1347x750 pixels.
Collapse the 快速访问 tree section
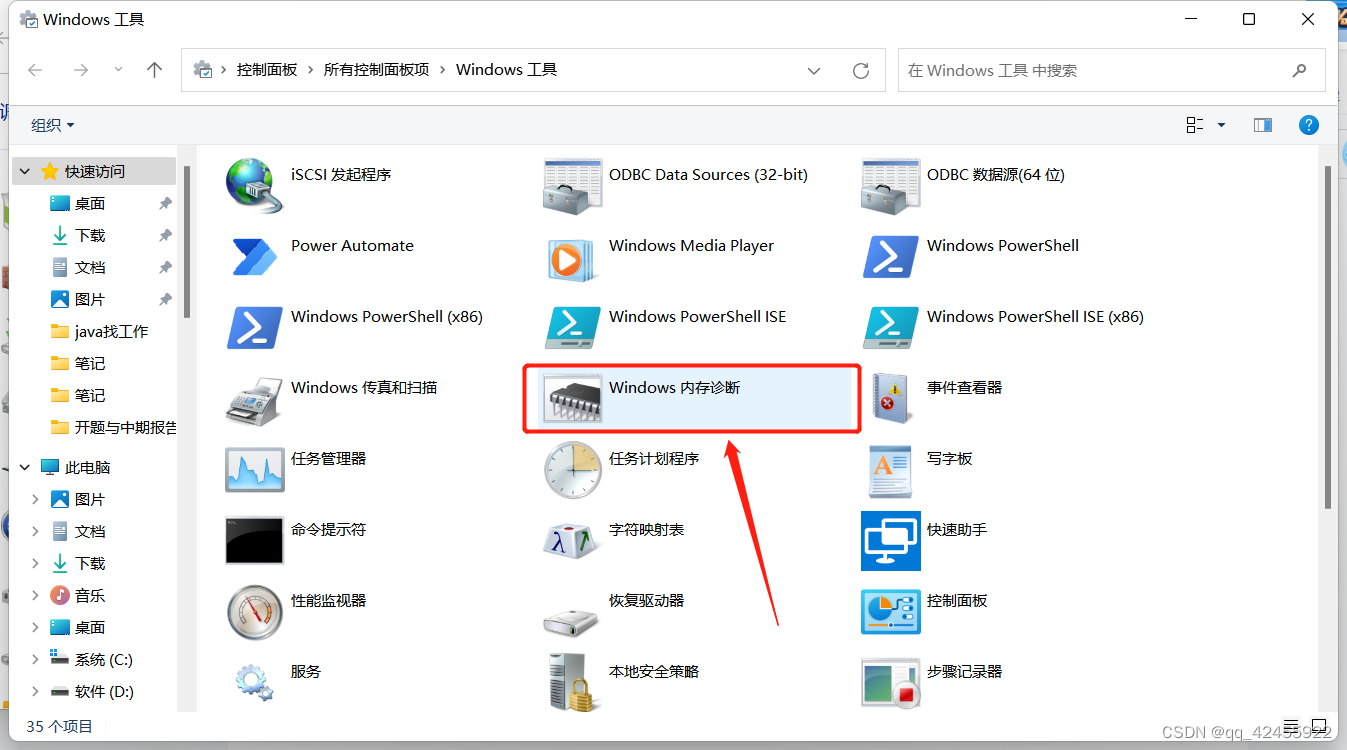click(25, 172)
